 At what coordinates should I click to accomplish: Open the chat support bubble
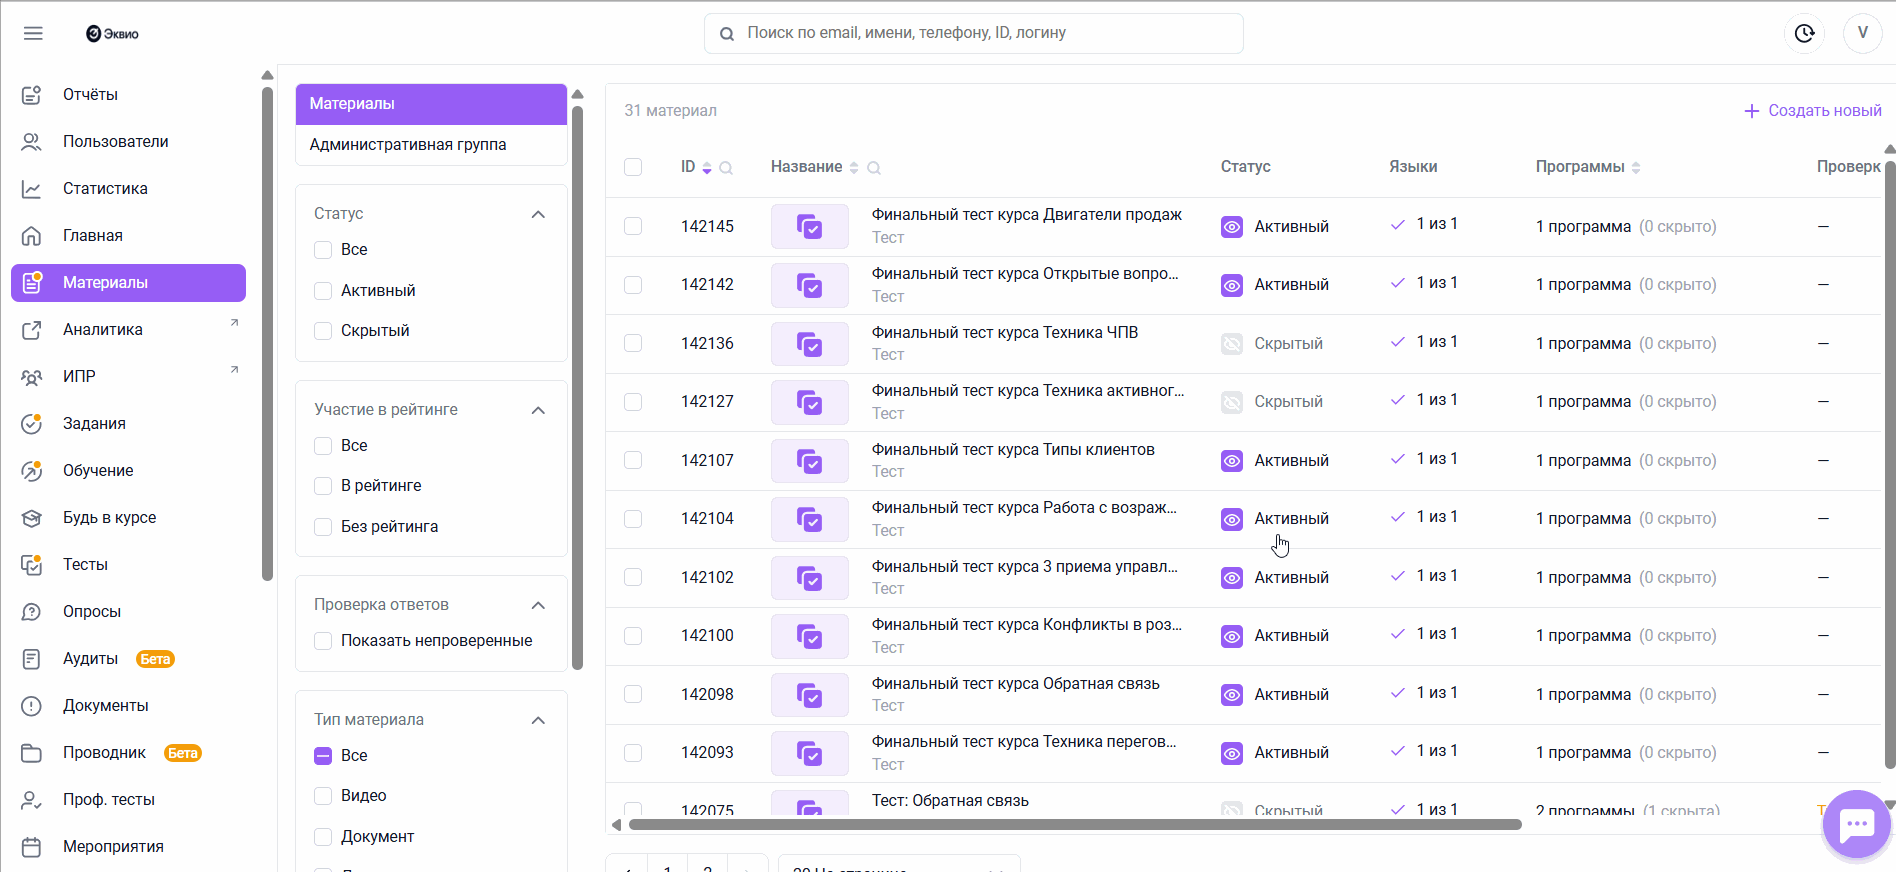click(x=1856, y=824)
